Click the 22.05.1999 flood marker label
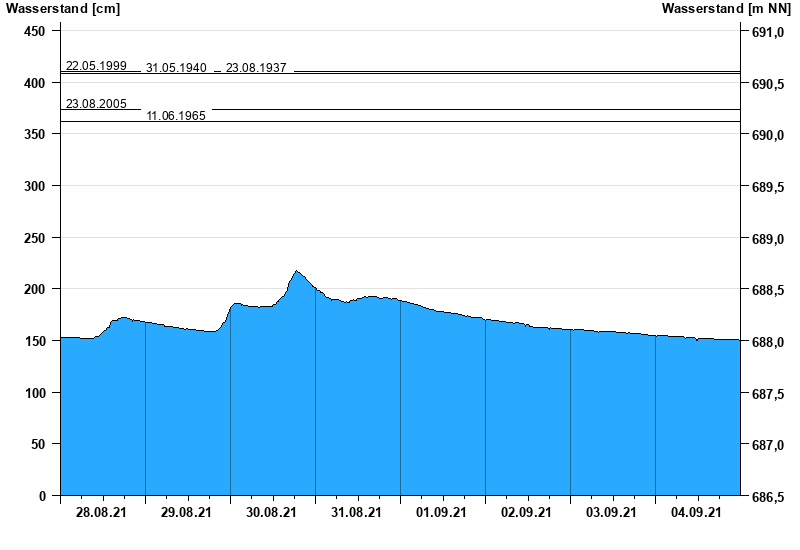 coord(96,66)
